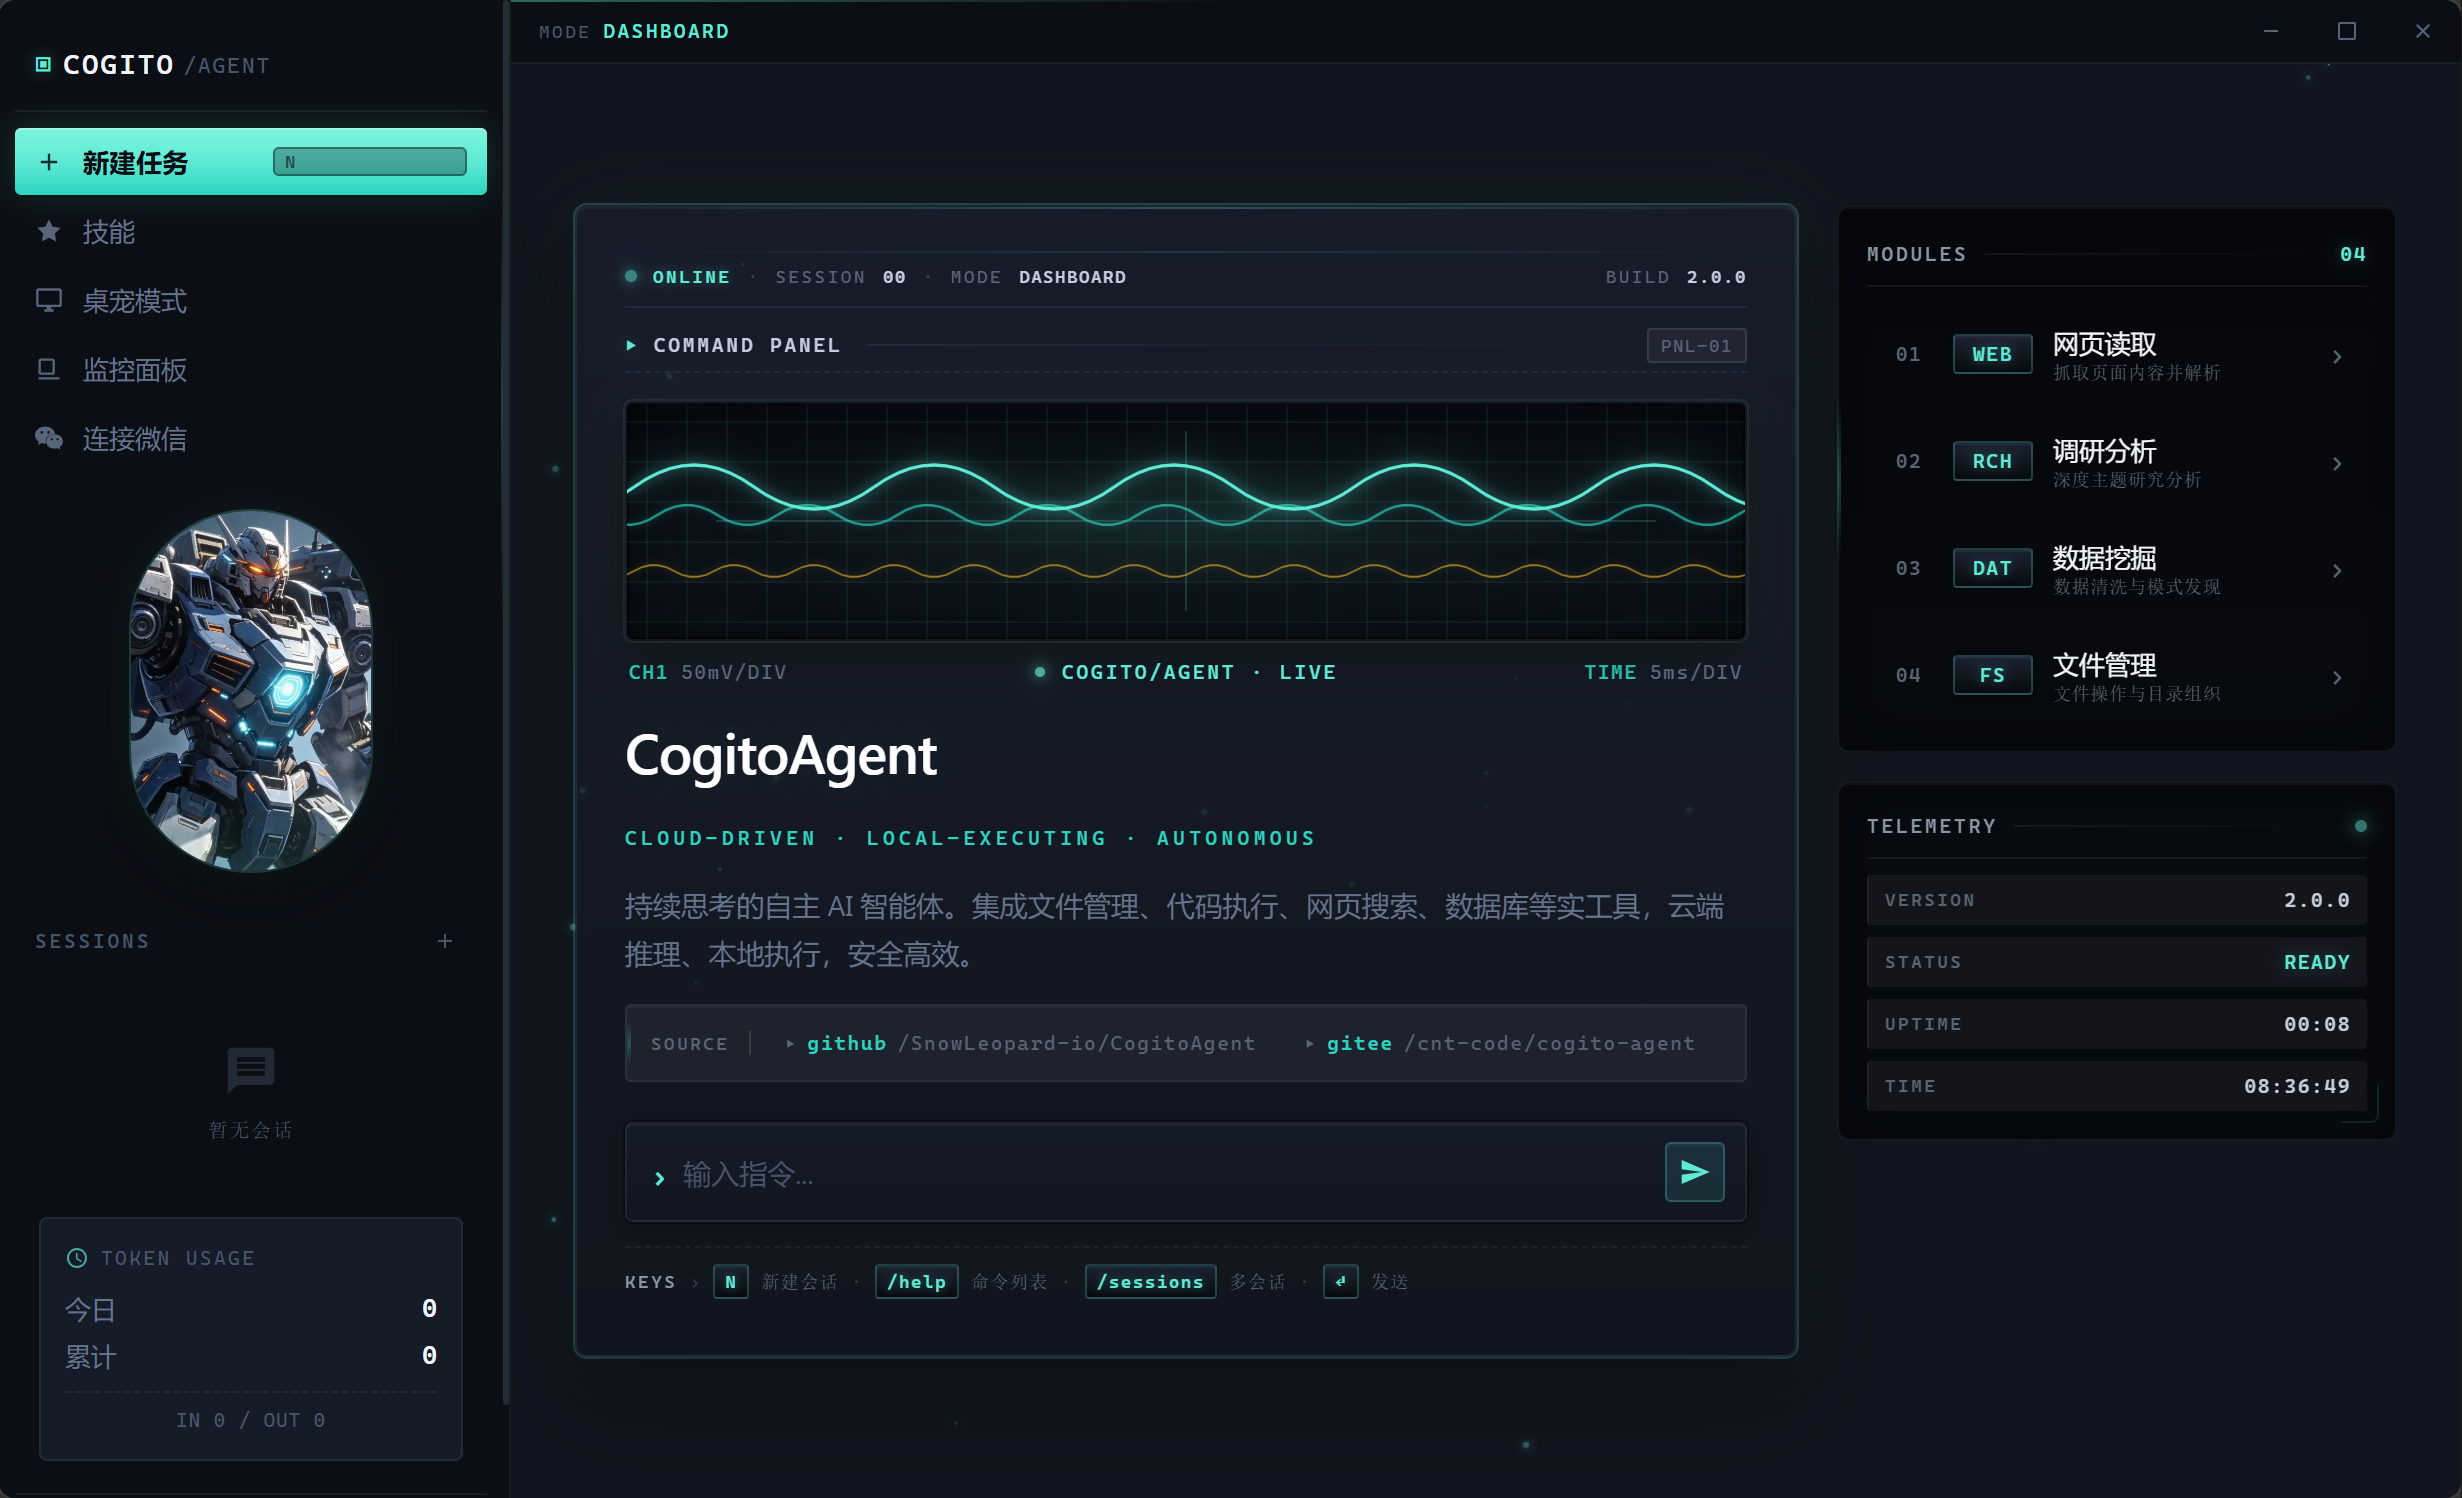This screenshot has height=1498, width=2462.
Task: Click the IN 0 / OUT 0 text
Action: point(251,1420)
